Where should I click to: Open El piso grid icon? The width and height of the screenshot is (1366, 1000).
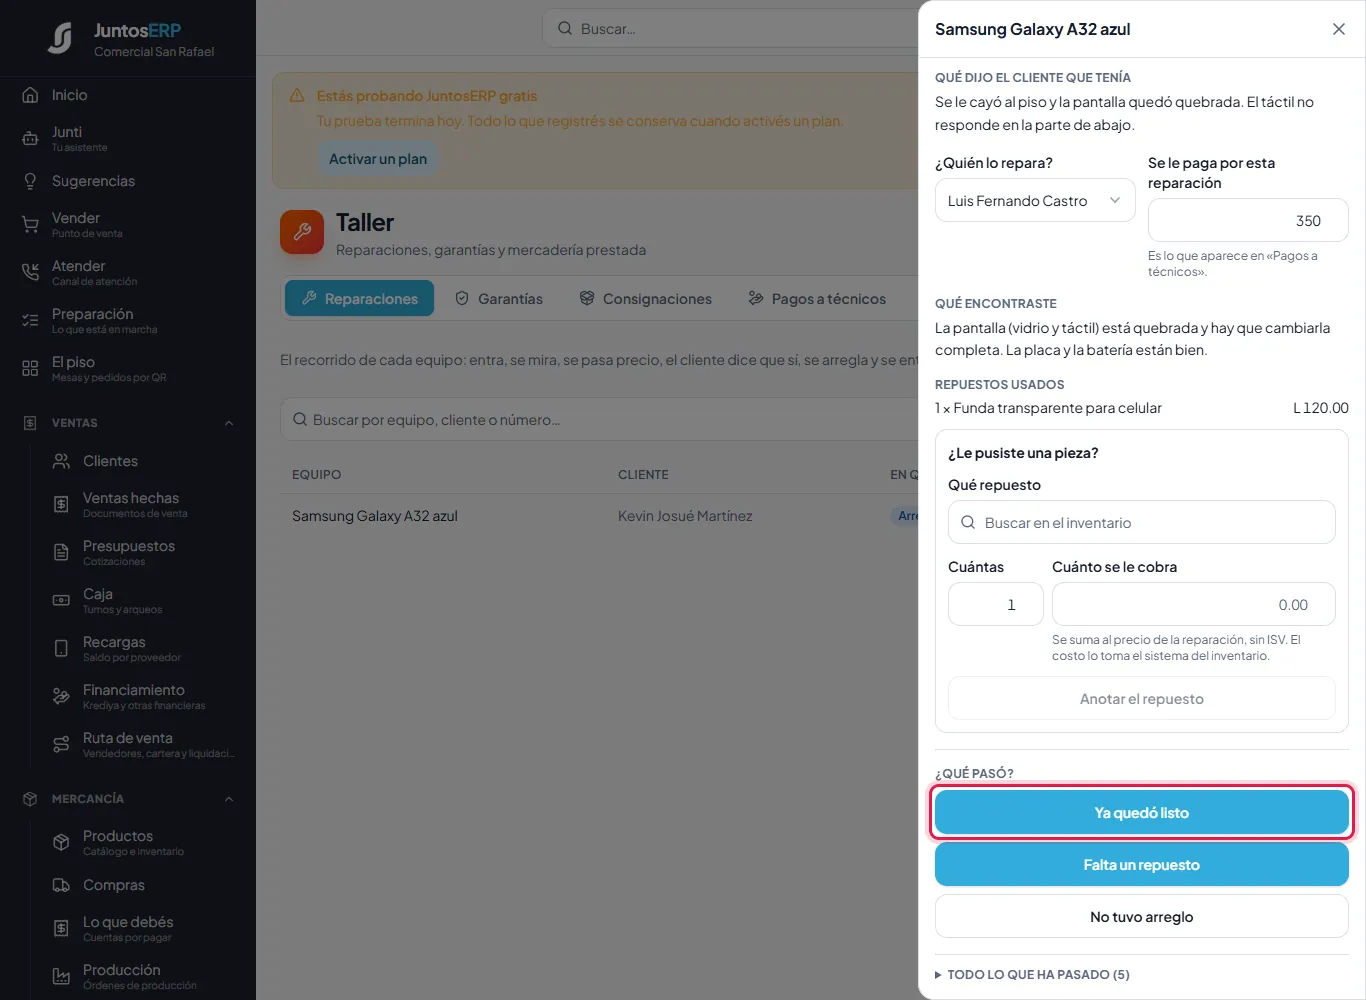pyautogui.click(x=30, y=368)
